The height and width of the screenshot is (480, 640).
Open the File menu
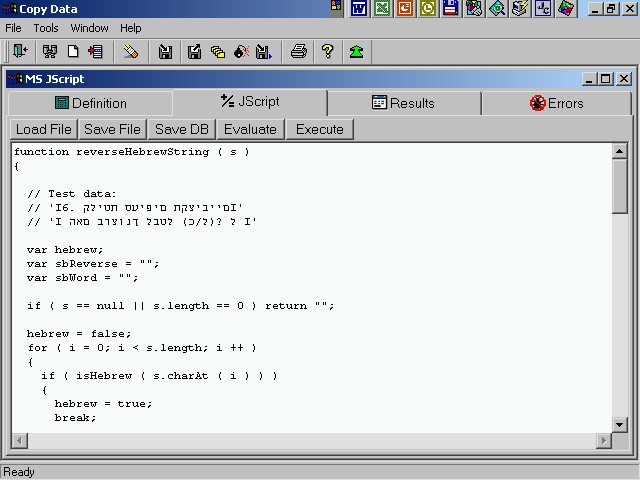tap(13, 28)
